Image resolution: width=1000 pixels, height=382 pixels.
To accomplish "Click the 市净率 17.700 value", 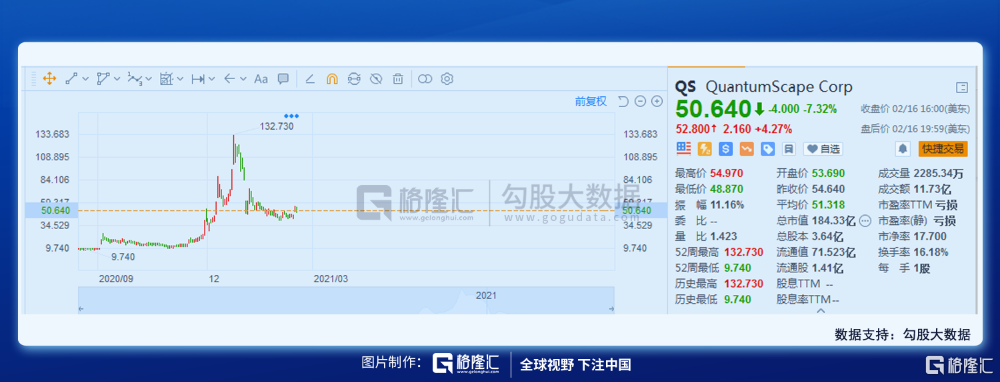I will [930, 236].
